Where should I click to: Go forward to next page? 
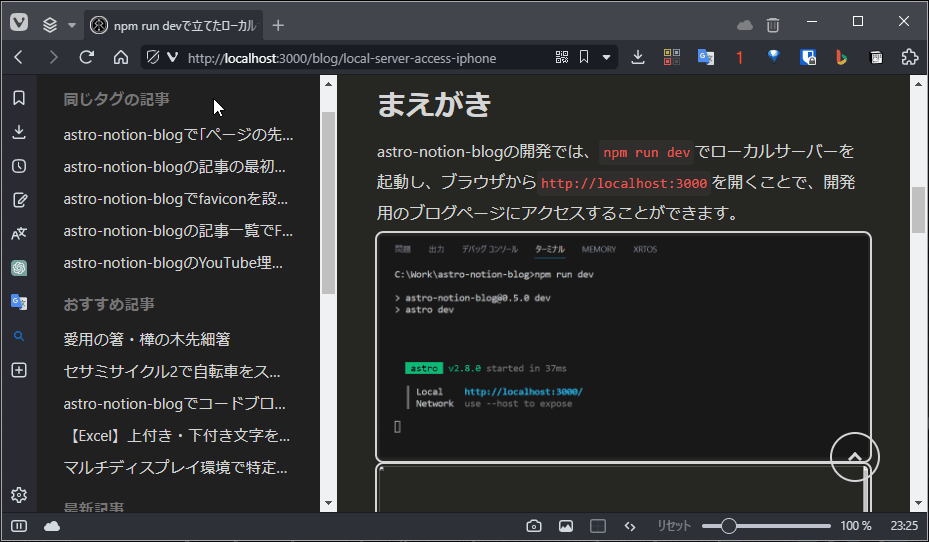(x=53, y=57)
